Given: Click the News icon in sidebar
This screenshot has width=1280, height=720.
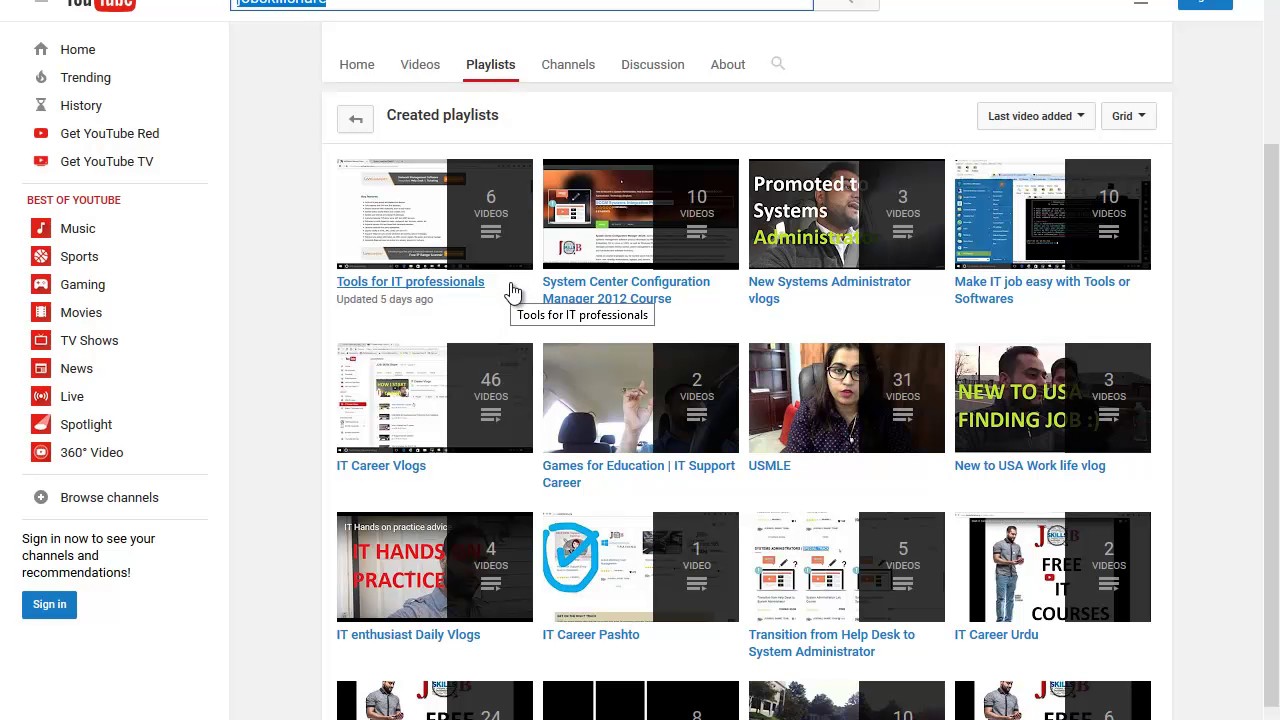Looking at the screenshot, I should click(x=40, y=368).
